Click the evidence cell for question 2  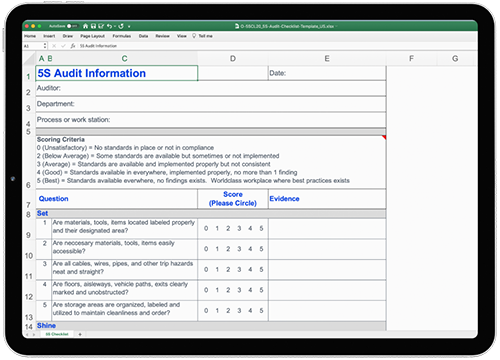click(327, 249)
